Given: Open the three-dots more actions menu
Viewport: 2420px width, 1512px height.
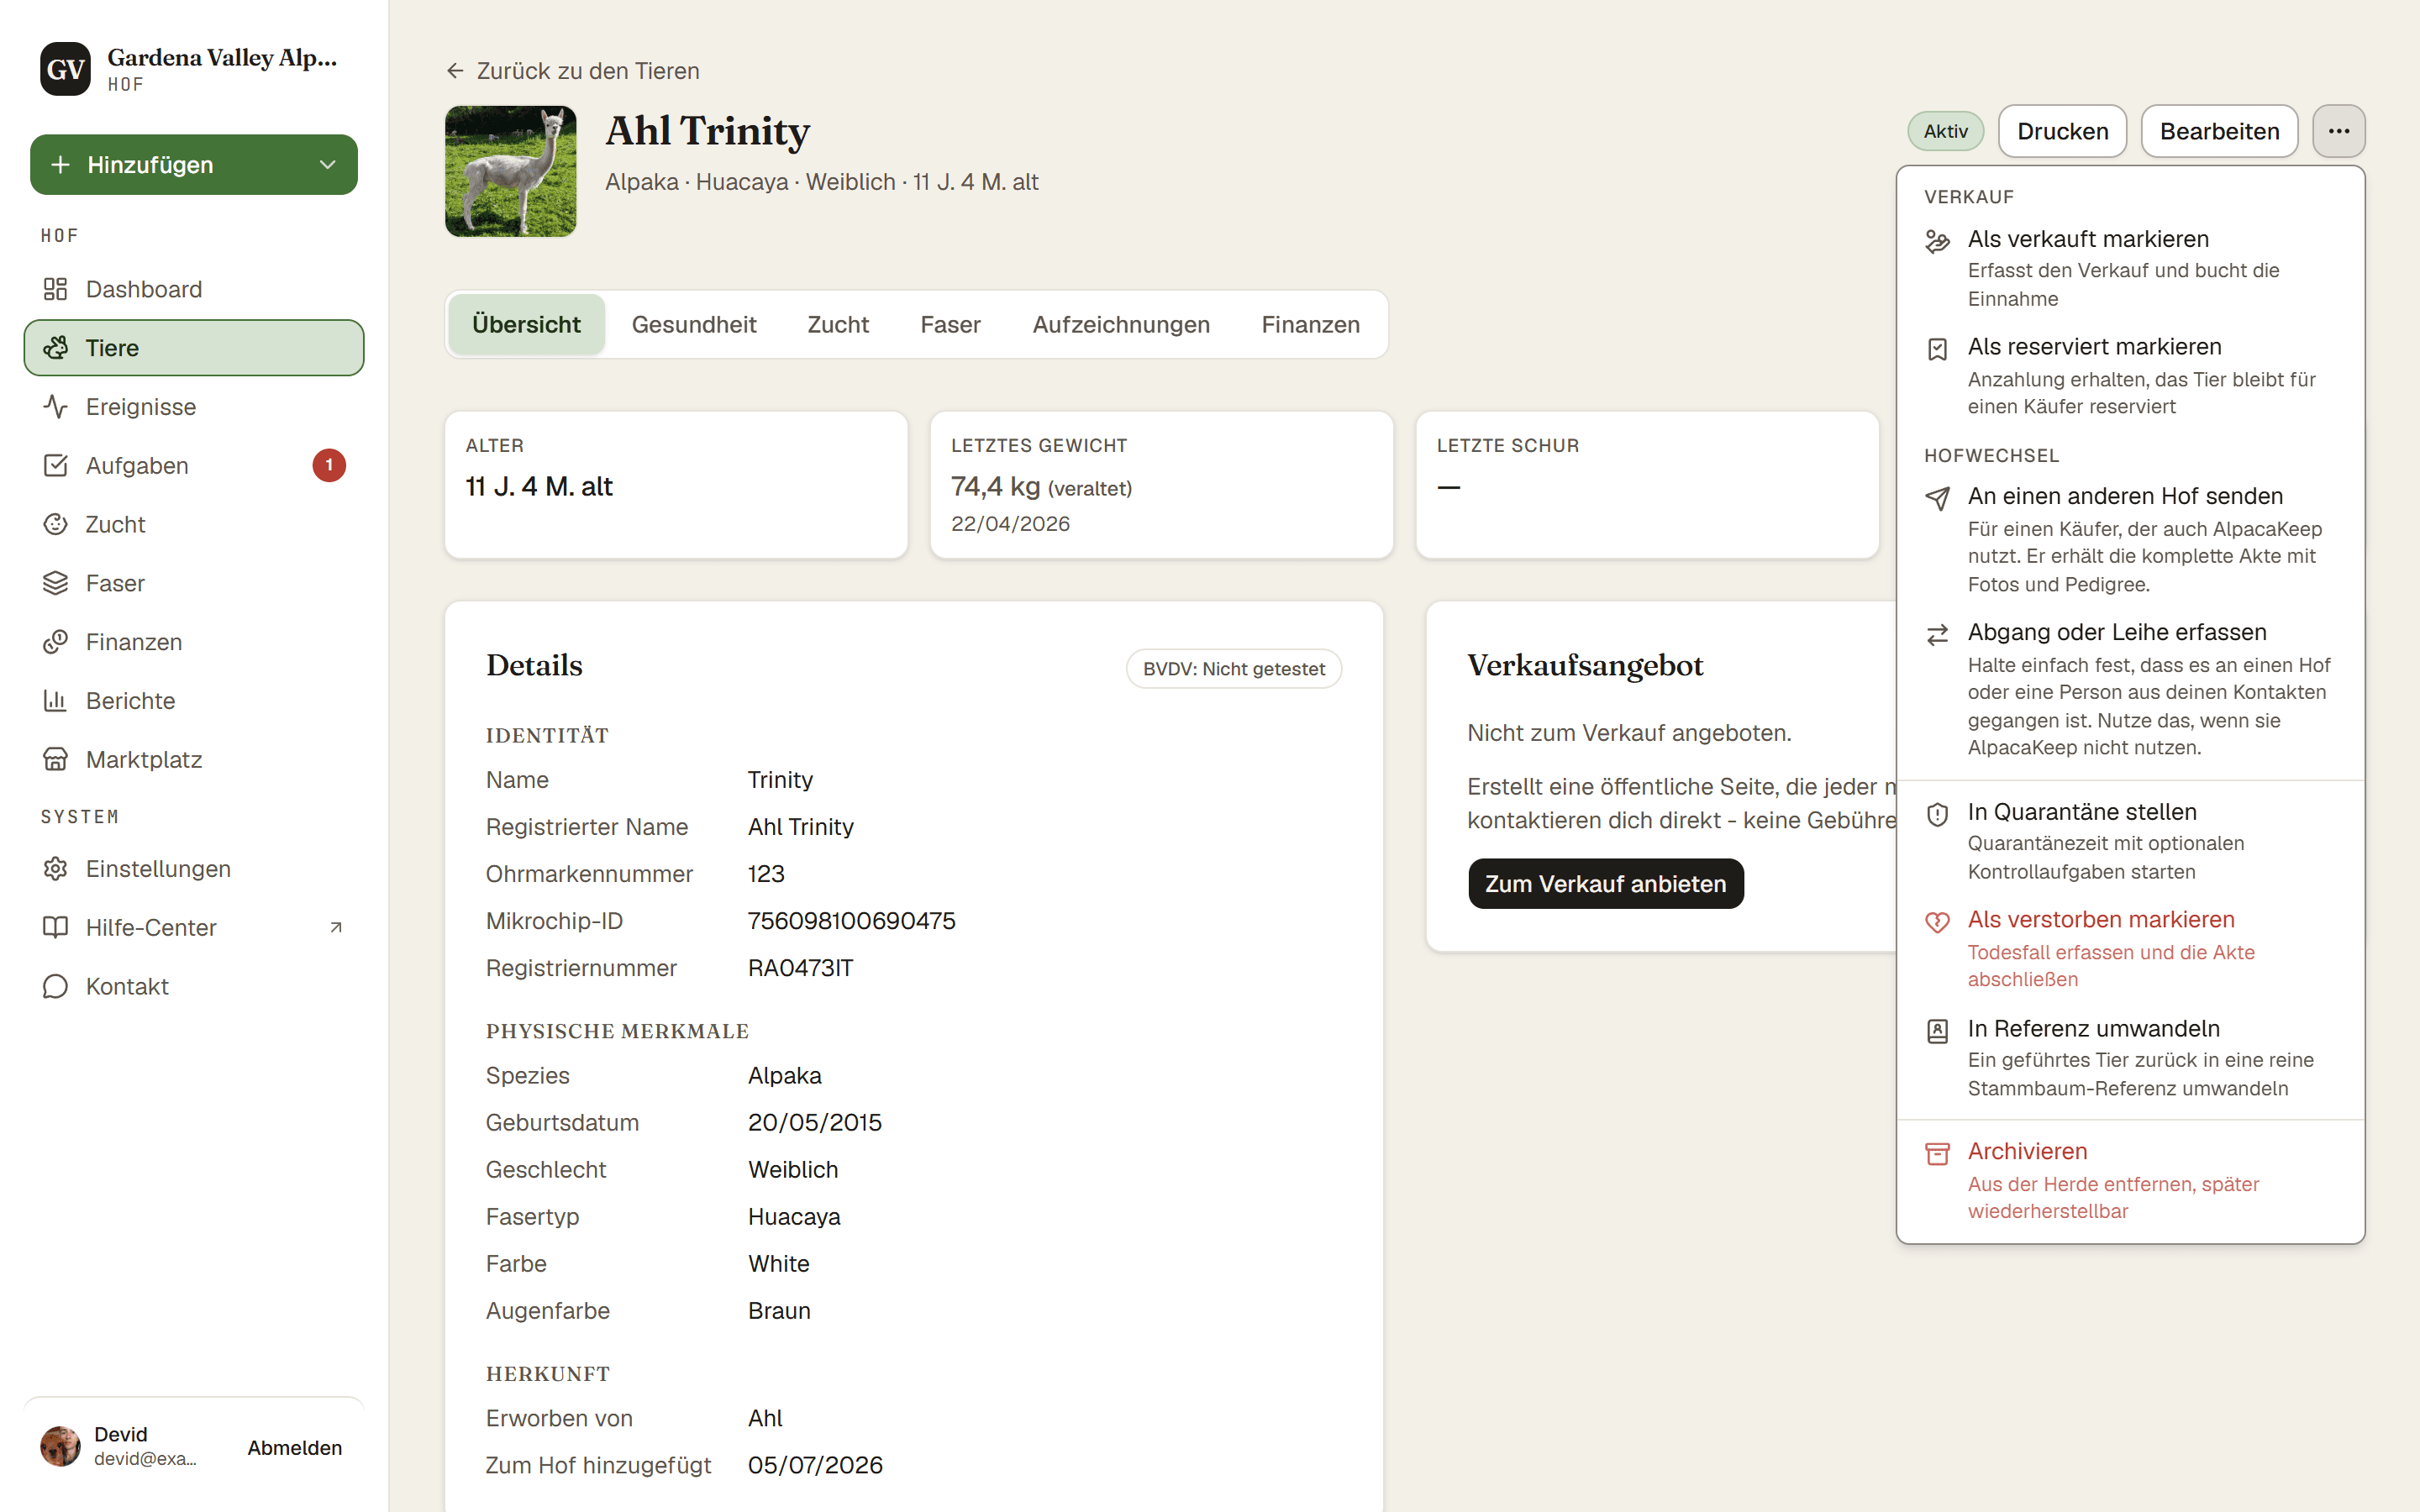Looking at the screenshot, I should pyautogui.click(x=2338, y=131).
